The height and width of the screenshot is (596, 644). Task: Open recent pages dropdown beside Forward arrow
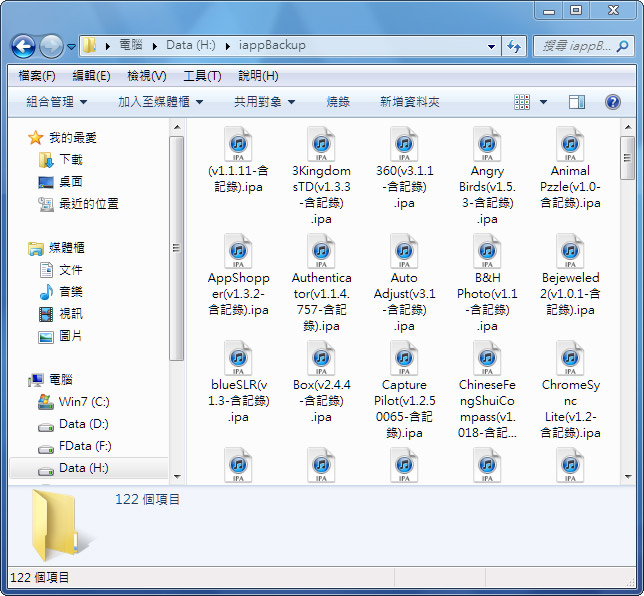71,47
